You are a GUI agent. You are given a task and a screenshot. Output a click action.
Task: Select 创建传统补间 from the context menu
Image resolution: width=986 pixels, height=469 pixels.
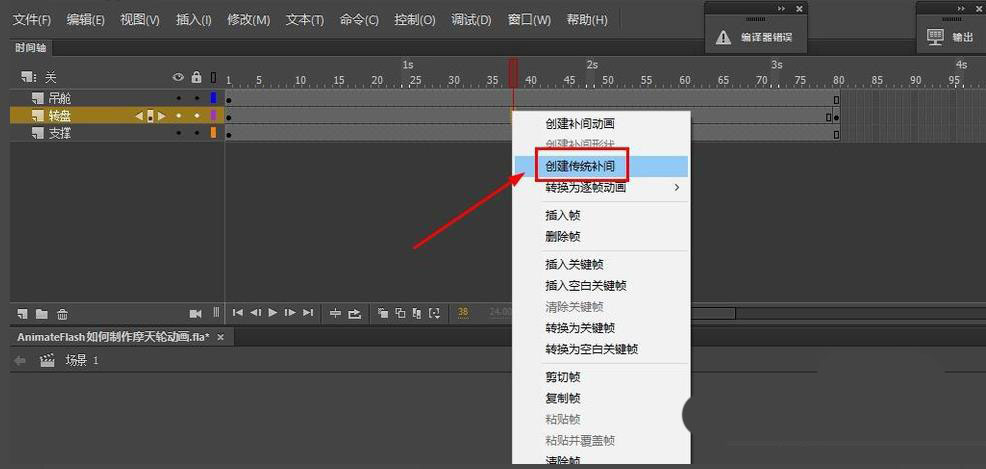pos(580,166)
